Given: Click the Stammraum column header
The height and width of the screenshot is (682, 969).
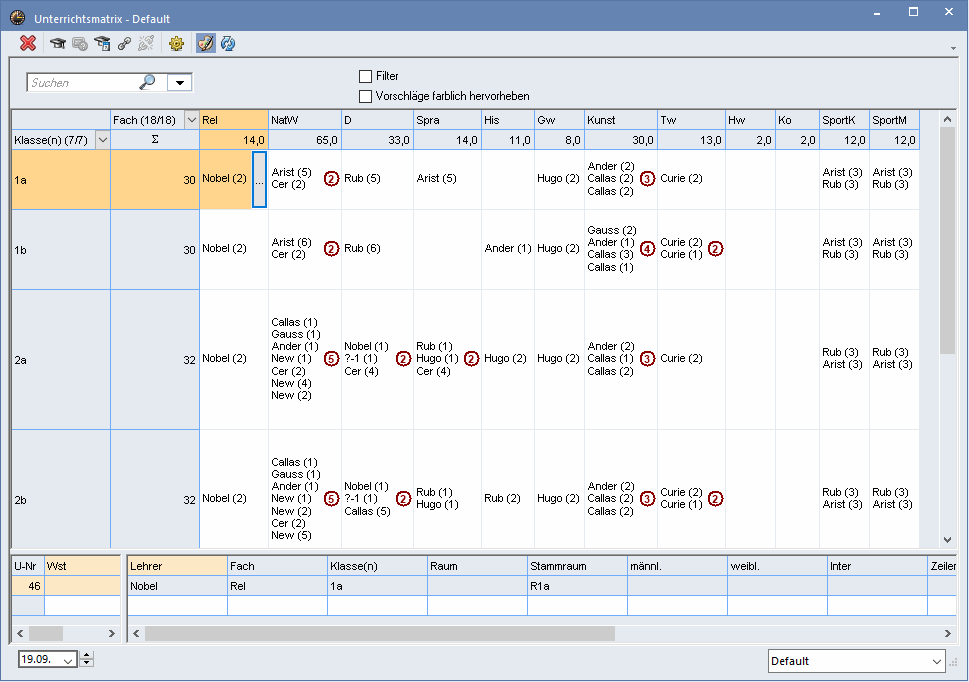Looking at the screenshot, I should point(577,566).
